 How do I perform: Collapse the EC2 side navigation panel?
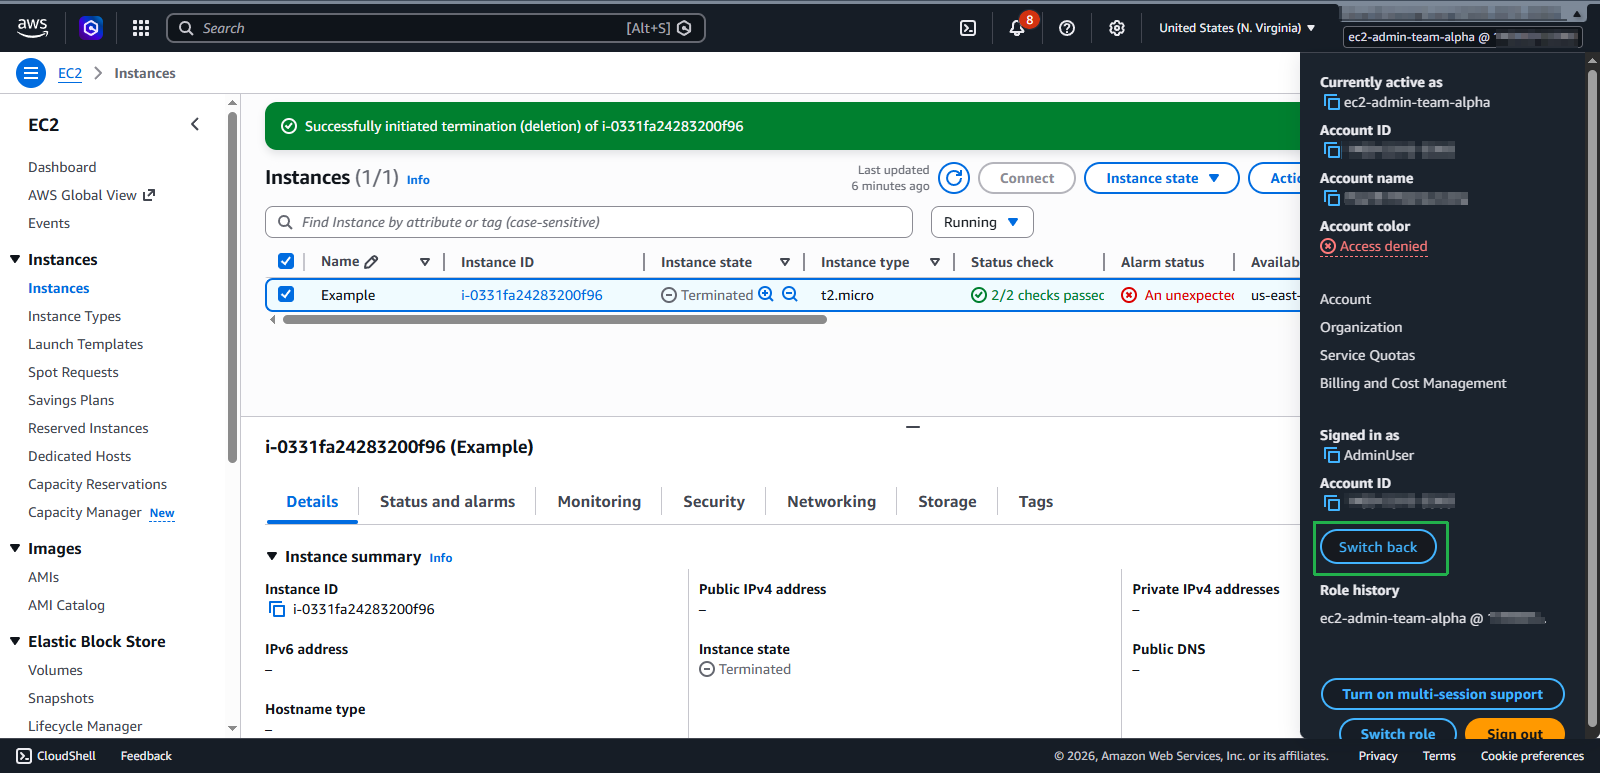tap(195, 124)
